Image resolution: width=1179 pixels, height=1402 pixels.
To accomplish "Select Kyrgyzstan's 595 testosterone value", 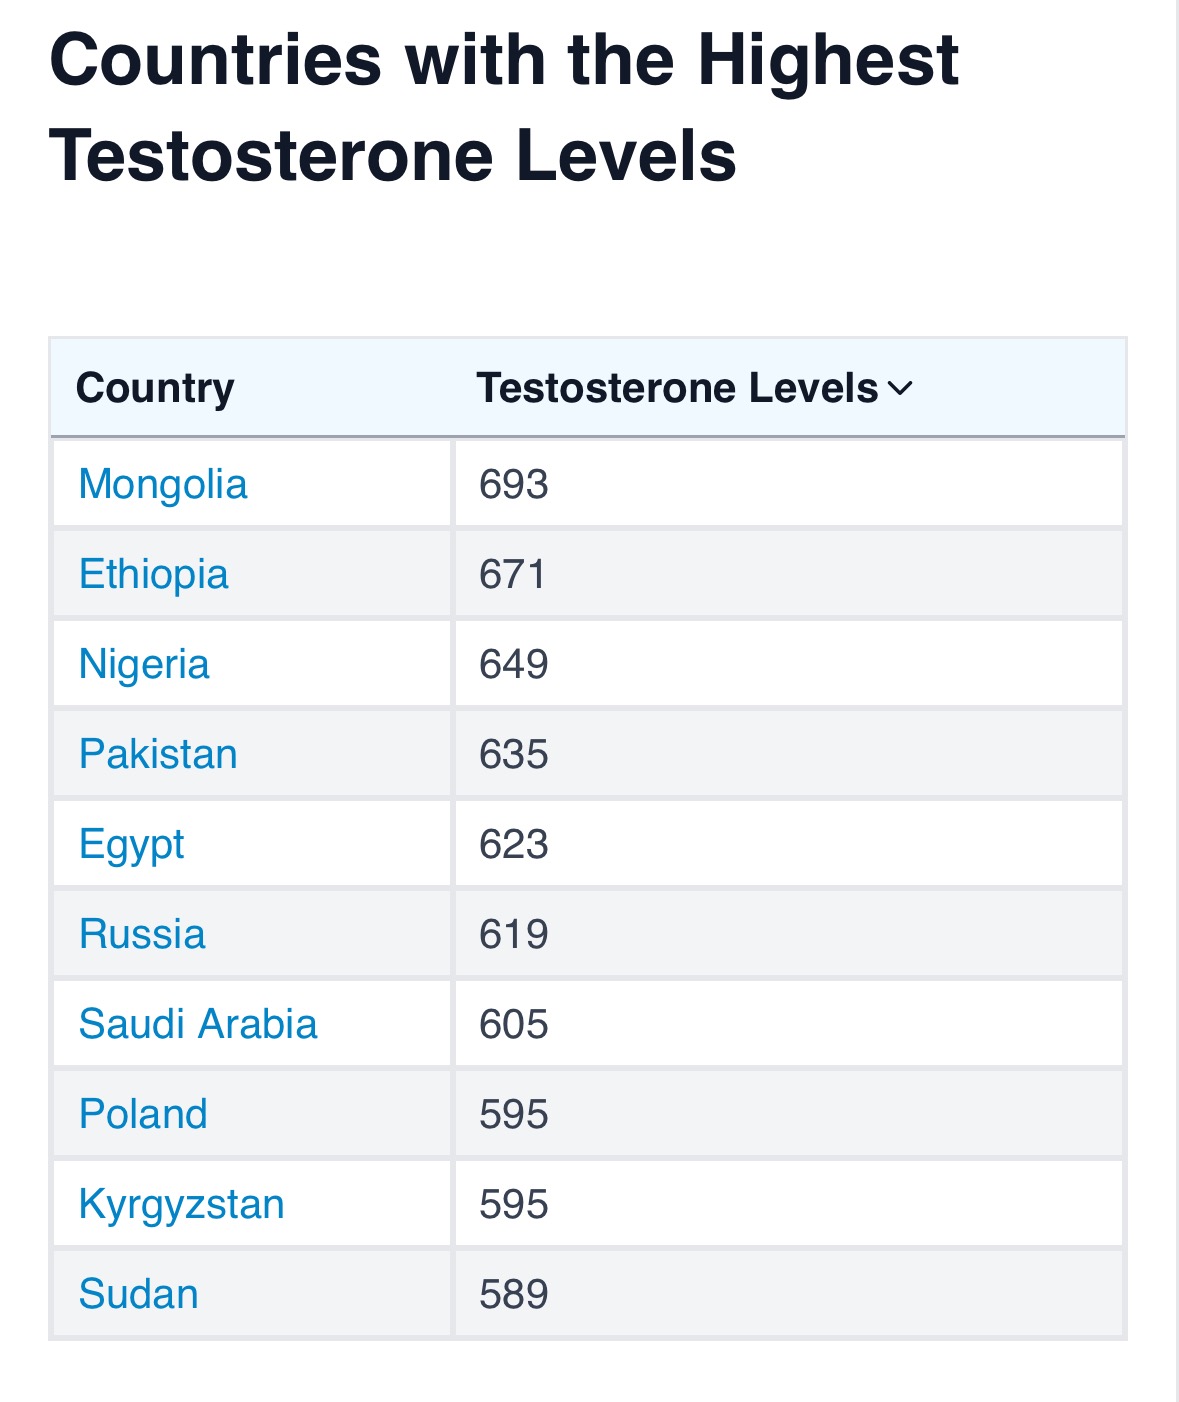I will [x=514, y=1205].
